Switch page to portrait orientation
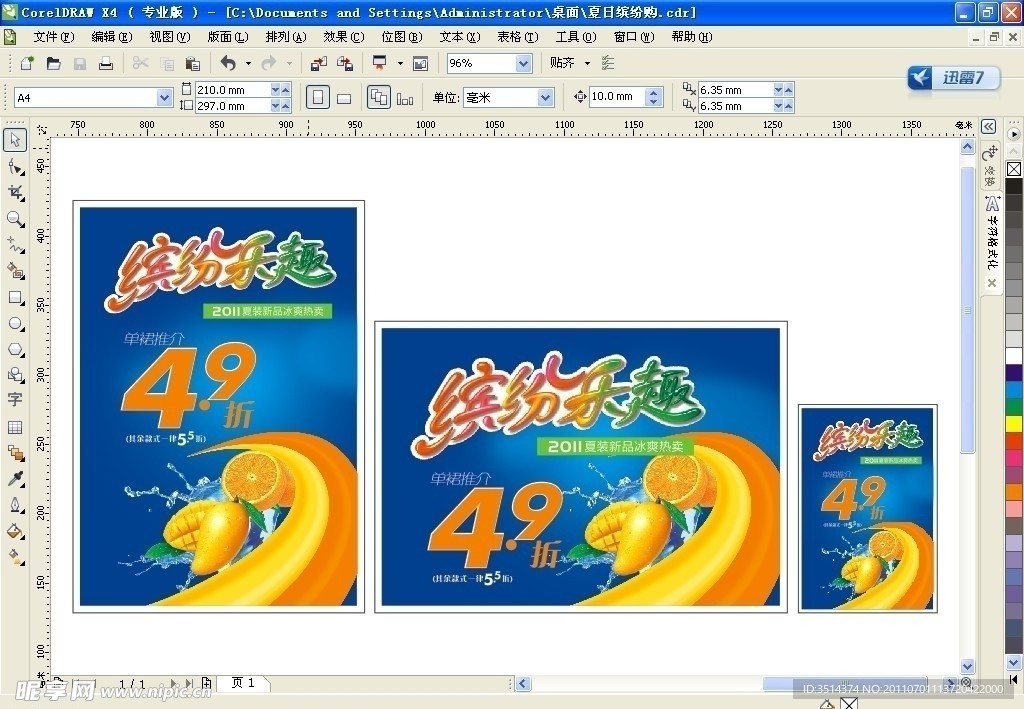This screenshot has height=709, width=1024. pos(318,98)
